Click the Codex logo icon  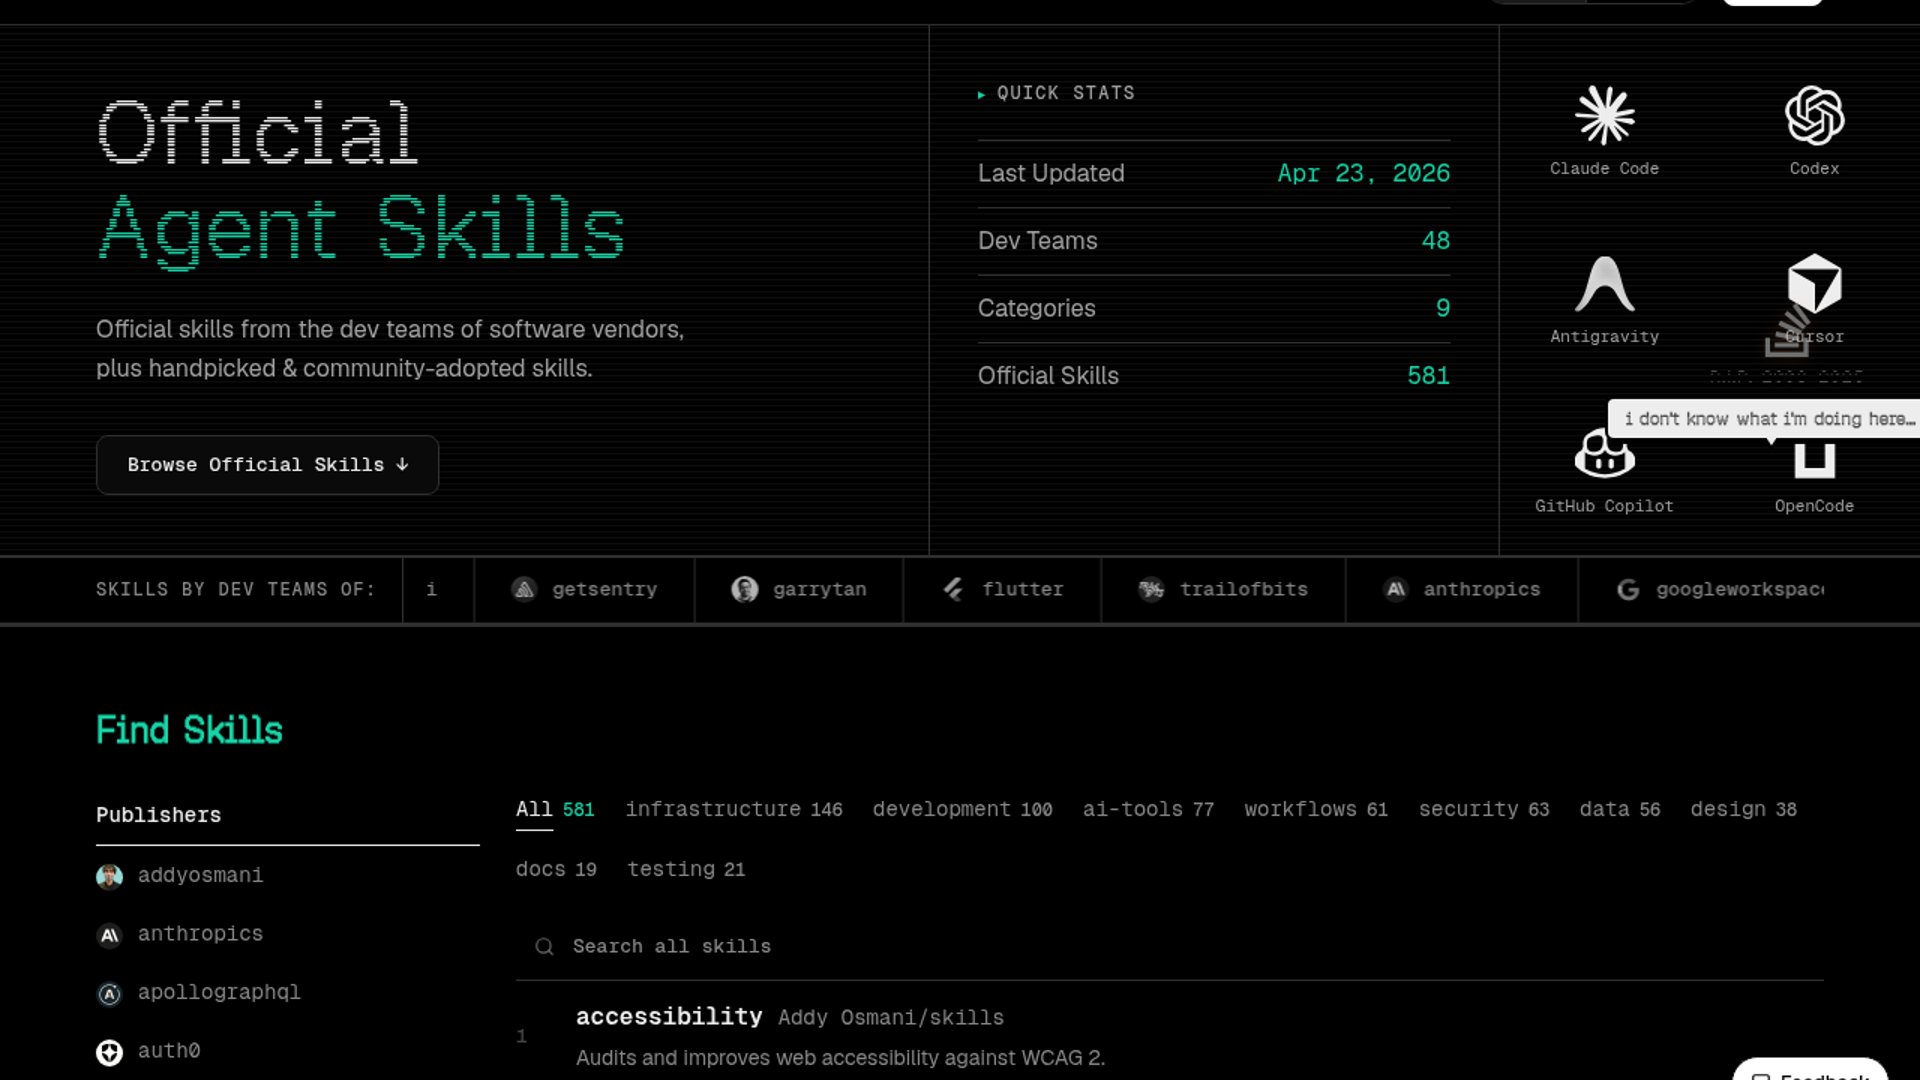tap(1814, 116)
